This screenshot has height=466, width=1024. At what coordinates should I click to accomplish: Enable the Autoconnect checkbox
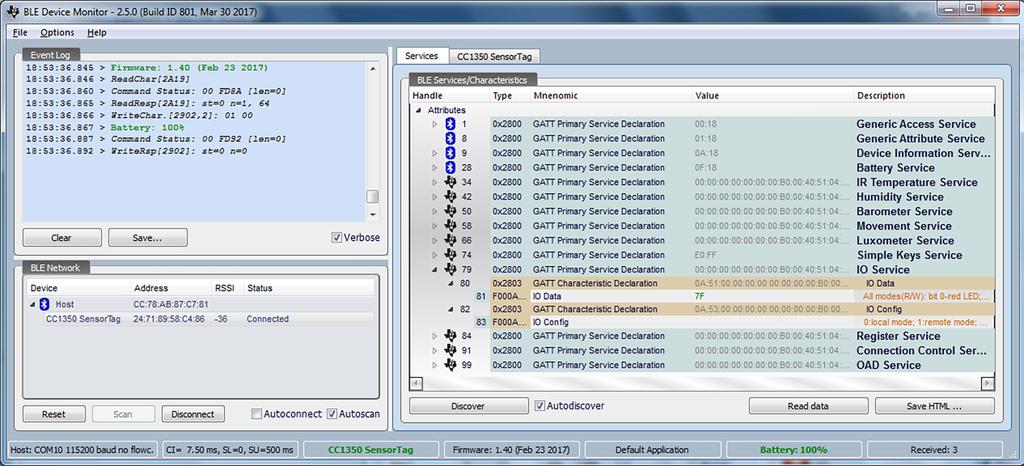257,414
